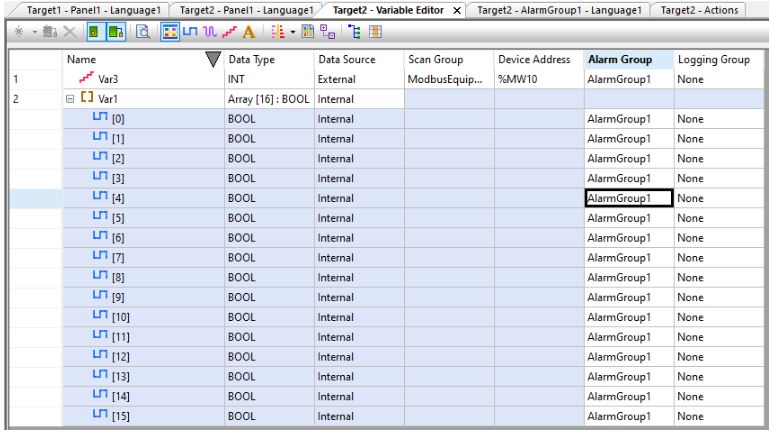Open Target2 - AlarmGroup1 - Language1 tab
771x436 pixels.
[559, 10]
